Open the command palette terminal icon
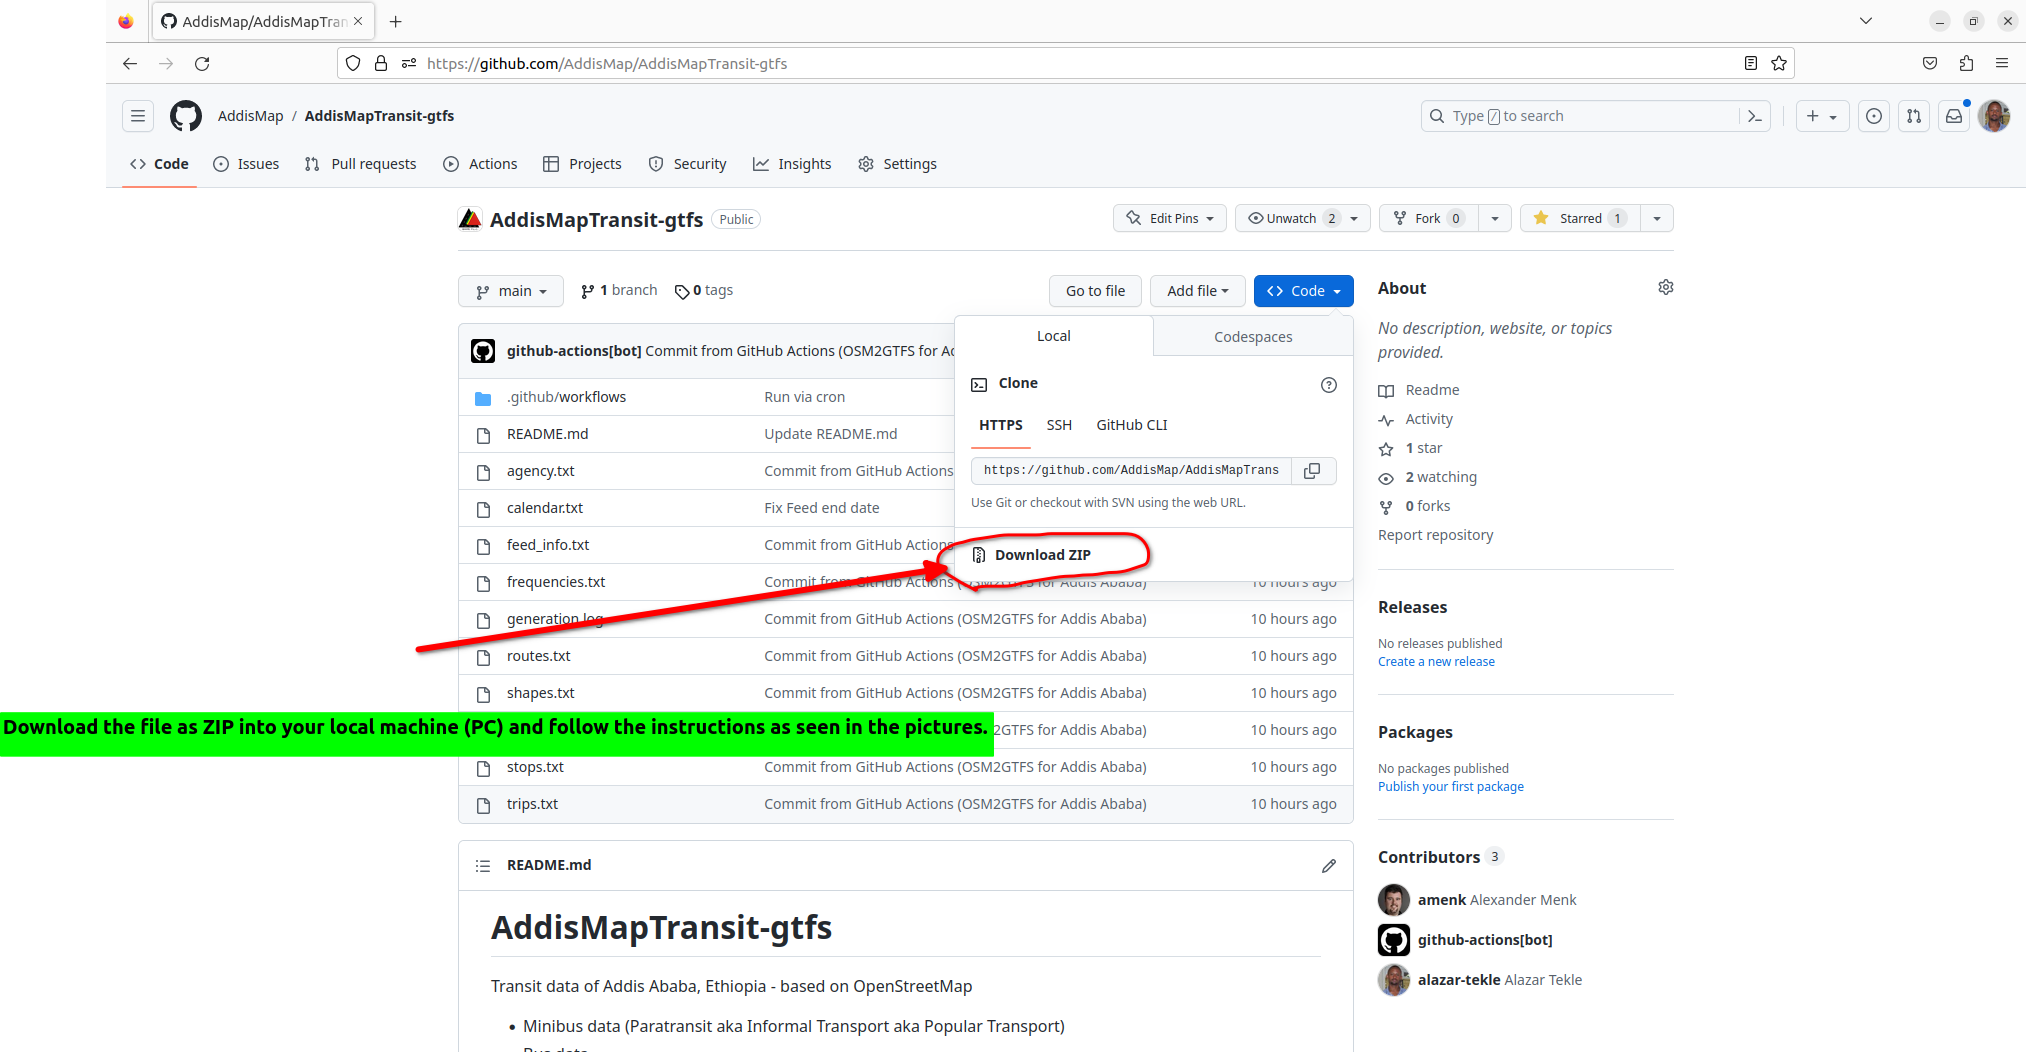This screenshot has height=1052, width=2026. (x=1755, y=115)
